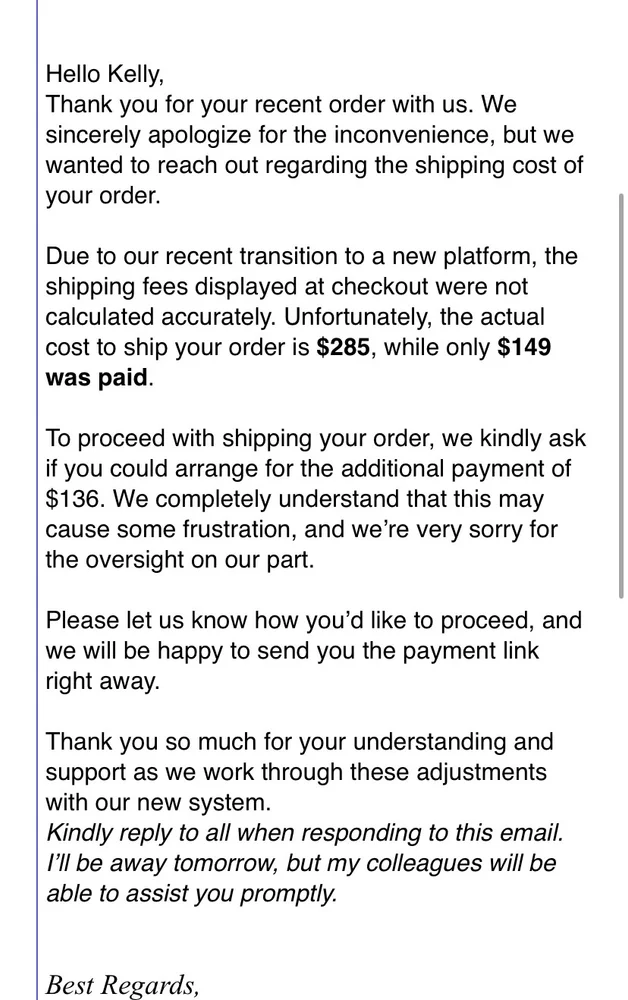Click the blue vertical quote bar on the left
Screen dimensions: 628x1000
(x=37, y=500)
